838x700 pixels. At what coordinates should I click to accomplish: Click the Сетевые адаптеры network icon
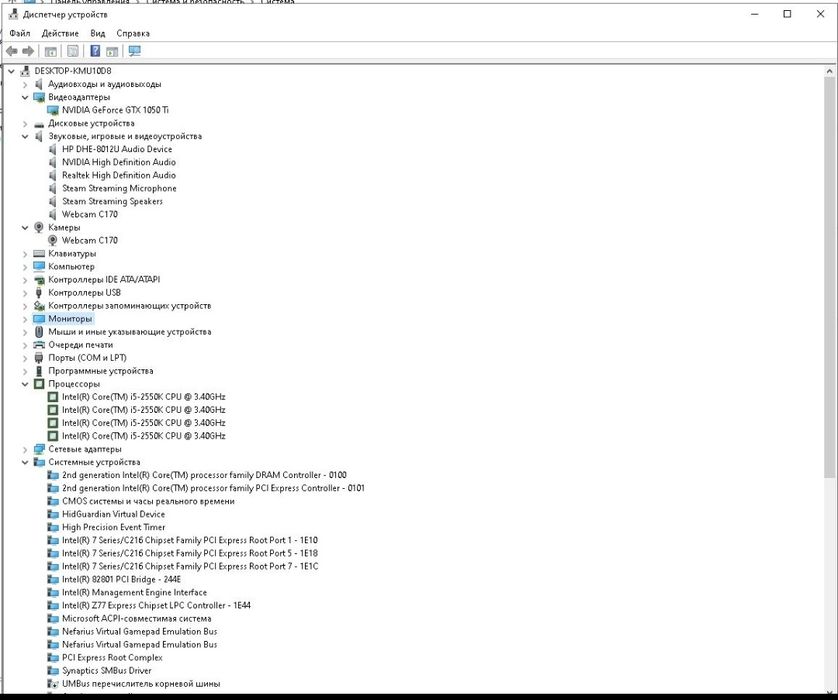point(38,449)
